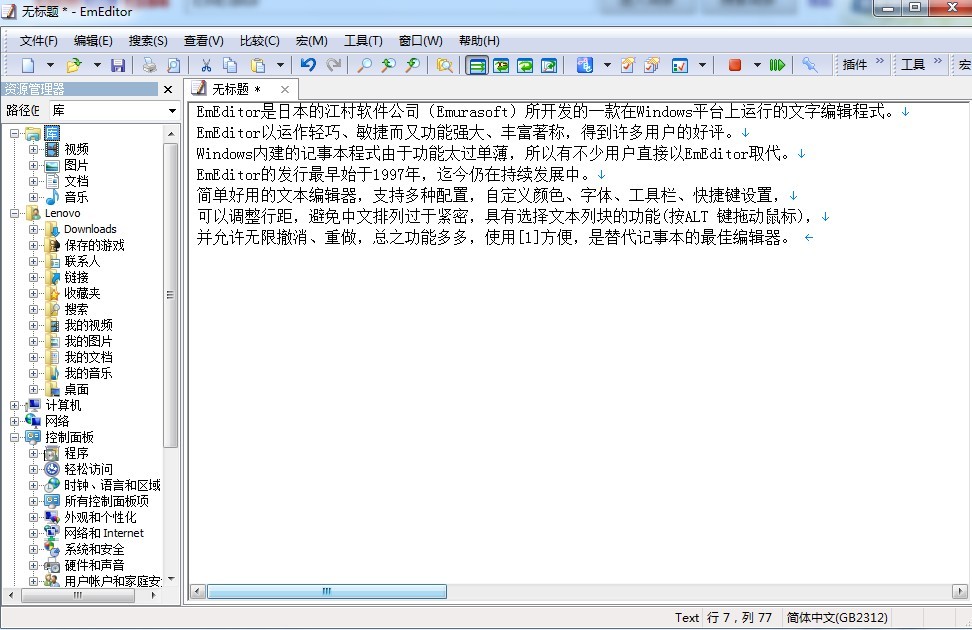
Task: Open Find with the plain magnifier icon
Action: tap(365, 65)
